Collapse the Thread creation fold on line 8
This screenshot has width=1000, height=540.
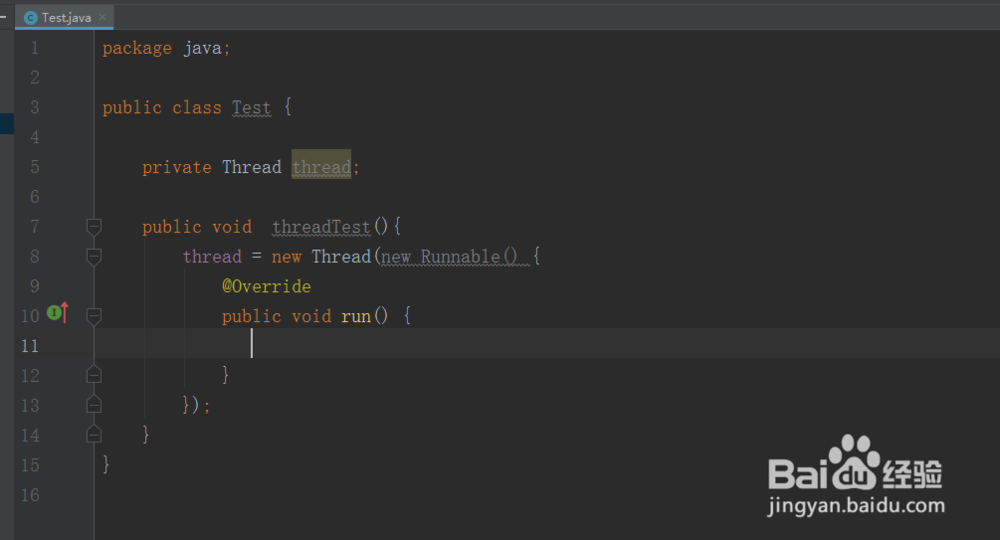point(94,256)
